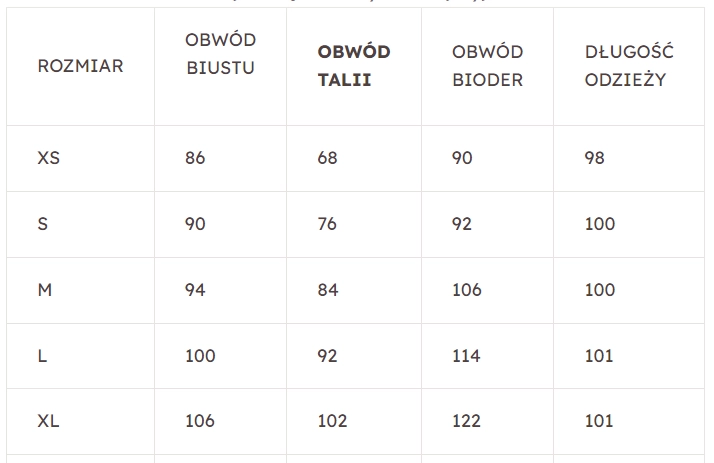This screenshot has width=714, height=463.
Task: Select waist value 68 in XS row
Action: (328, 158)
